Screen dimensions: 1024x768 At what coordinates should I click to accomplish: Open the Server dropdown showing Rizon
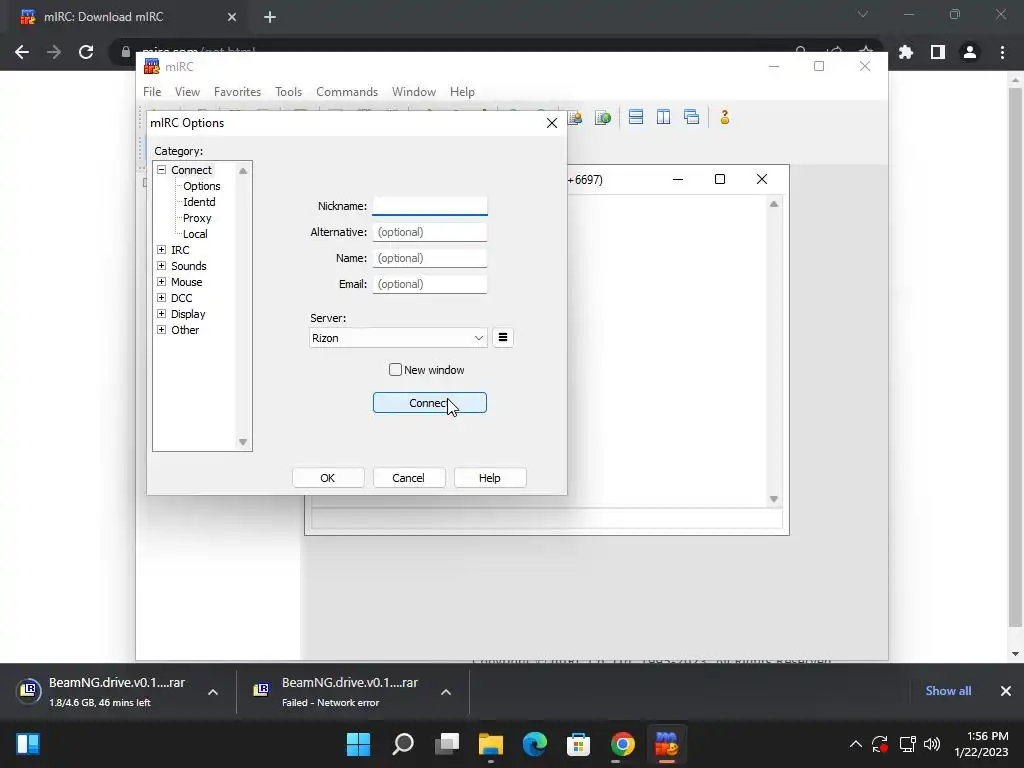pyautogui.click(x=398, y=338)
